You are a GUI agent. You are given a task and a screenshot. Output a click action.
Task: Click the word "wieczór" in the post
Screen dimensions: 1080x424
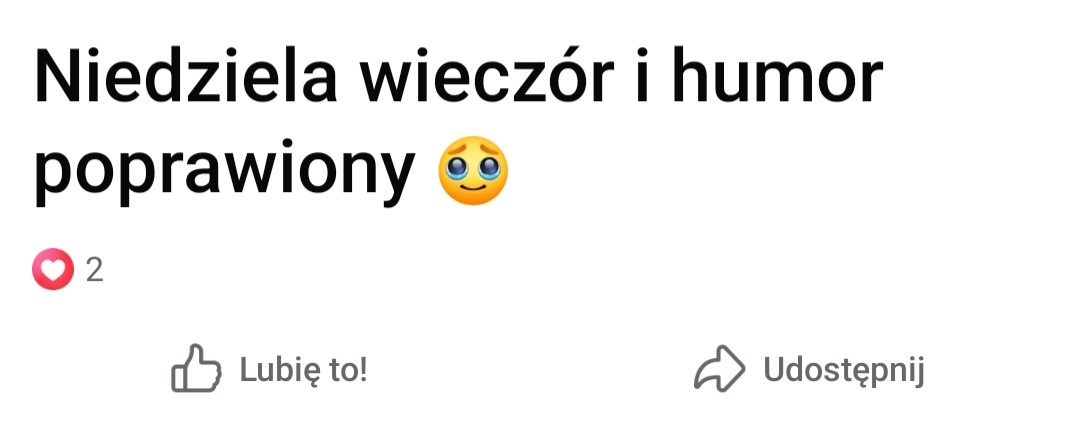(488, 76)
